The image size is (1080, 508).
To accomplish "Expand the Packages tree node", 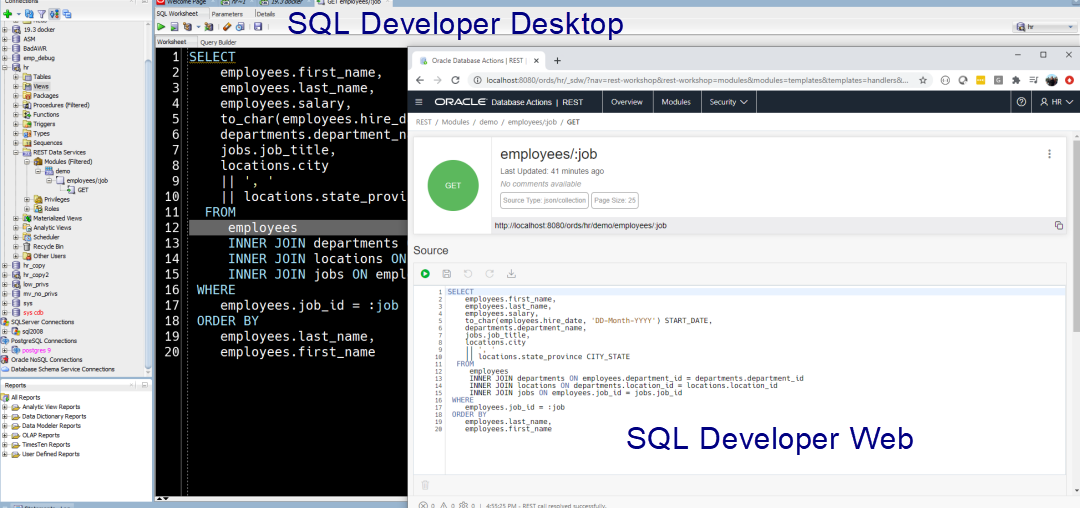I will tap(17, 96).
